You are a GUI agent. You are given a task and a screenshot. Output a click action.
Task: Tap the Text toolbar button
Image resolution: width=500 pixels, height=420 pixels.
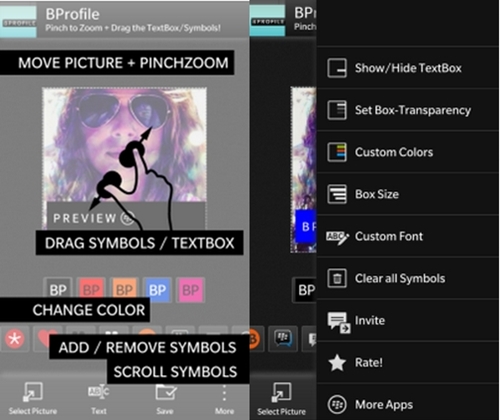point(99,399)
